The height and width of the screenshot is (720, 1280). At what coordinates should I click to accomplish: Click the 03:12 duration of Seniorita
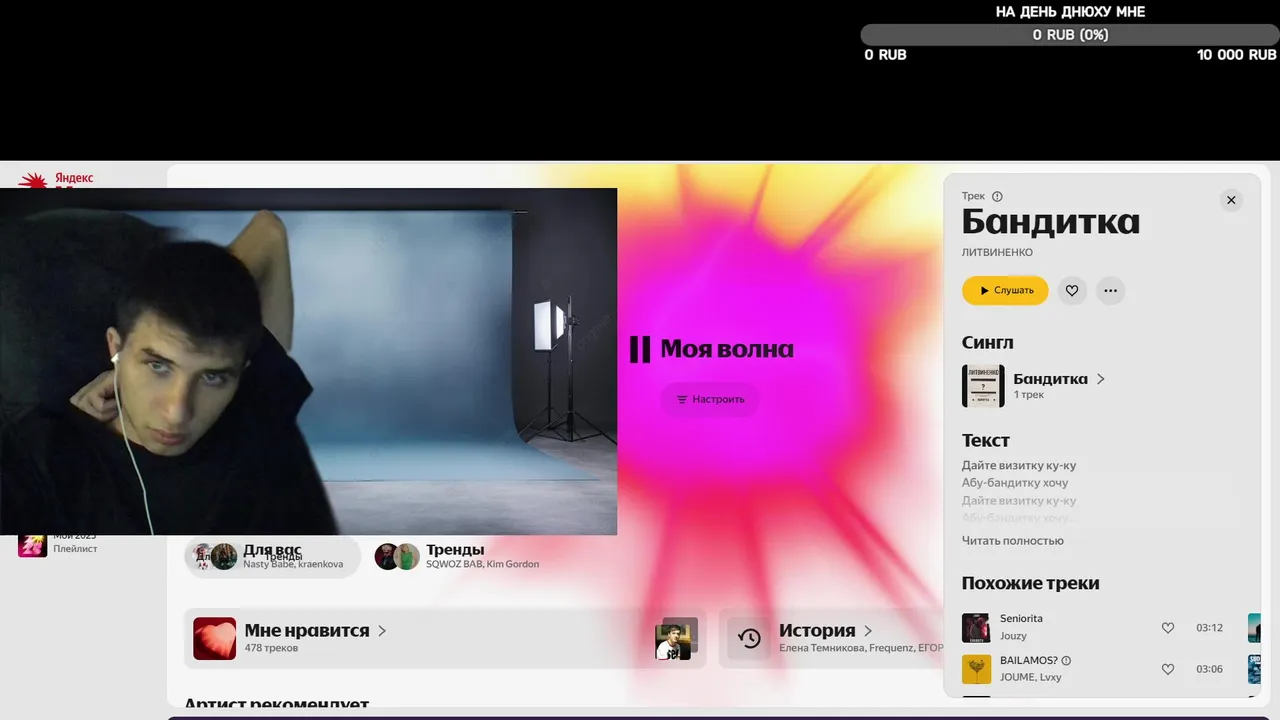coord(1209,628)
